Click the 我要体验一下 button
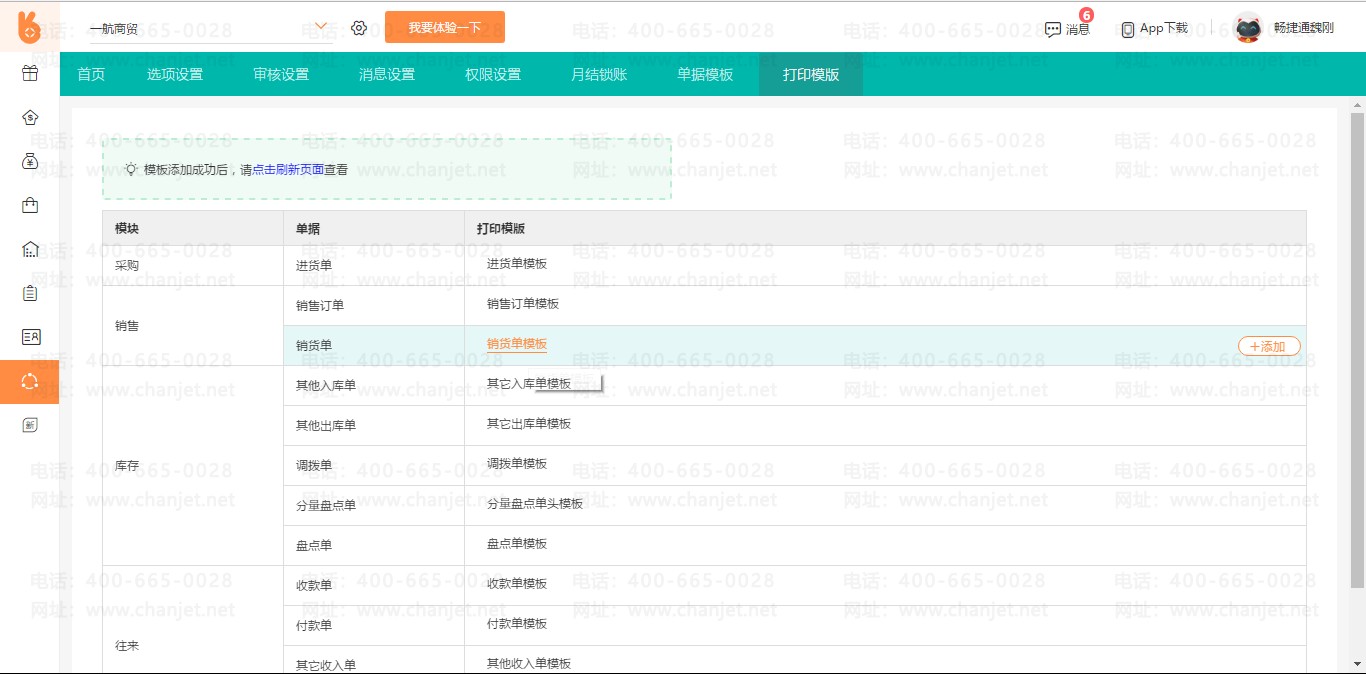The image size is (1366, 674). pyautogui.click(x=444, y=28)
